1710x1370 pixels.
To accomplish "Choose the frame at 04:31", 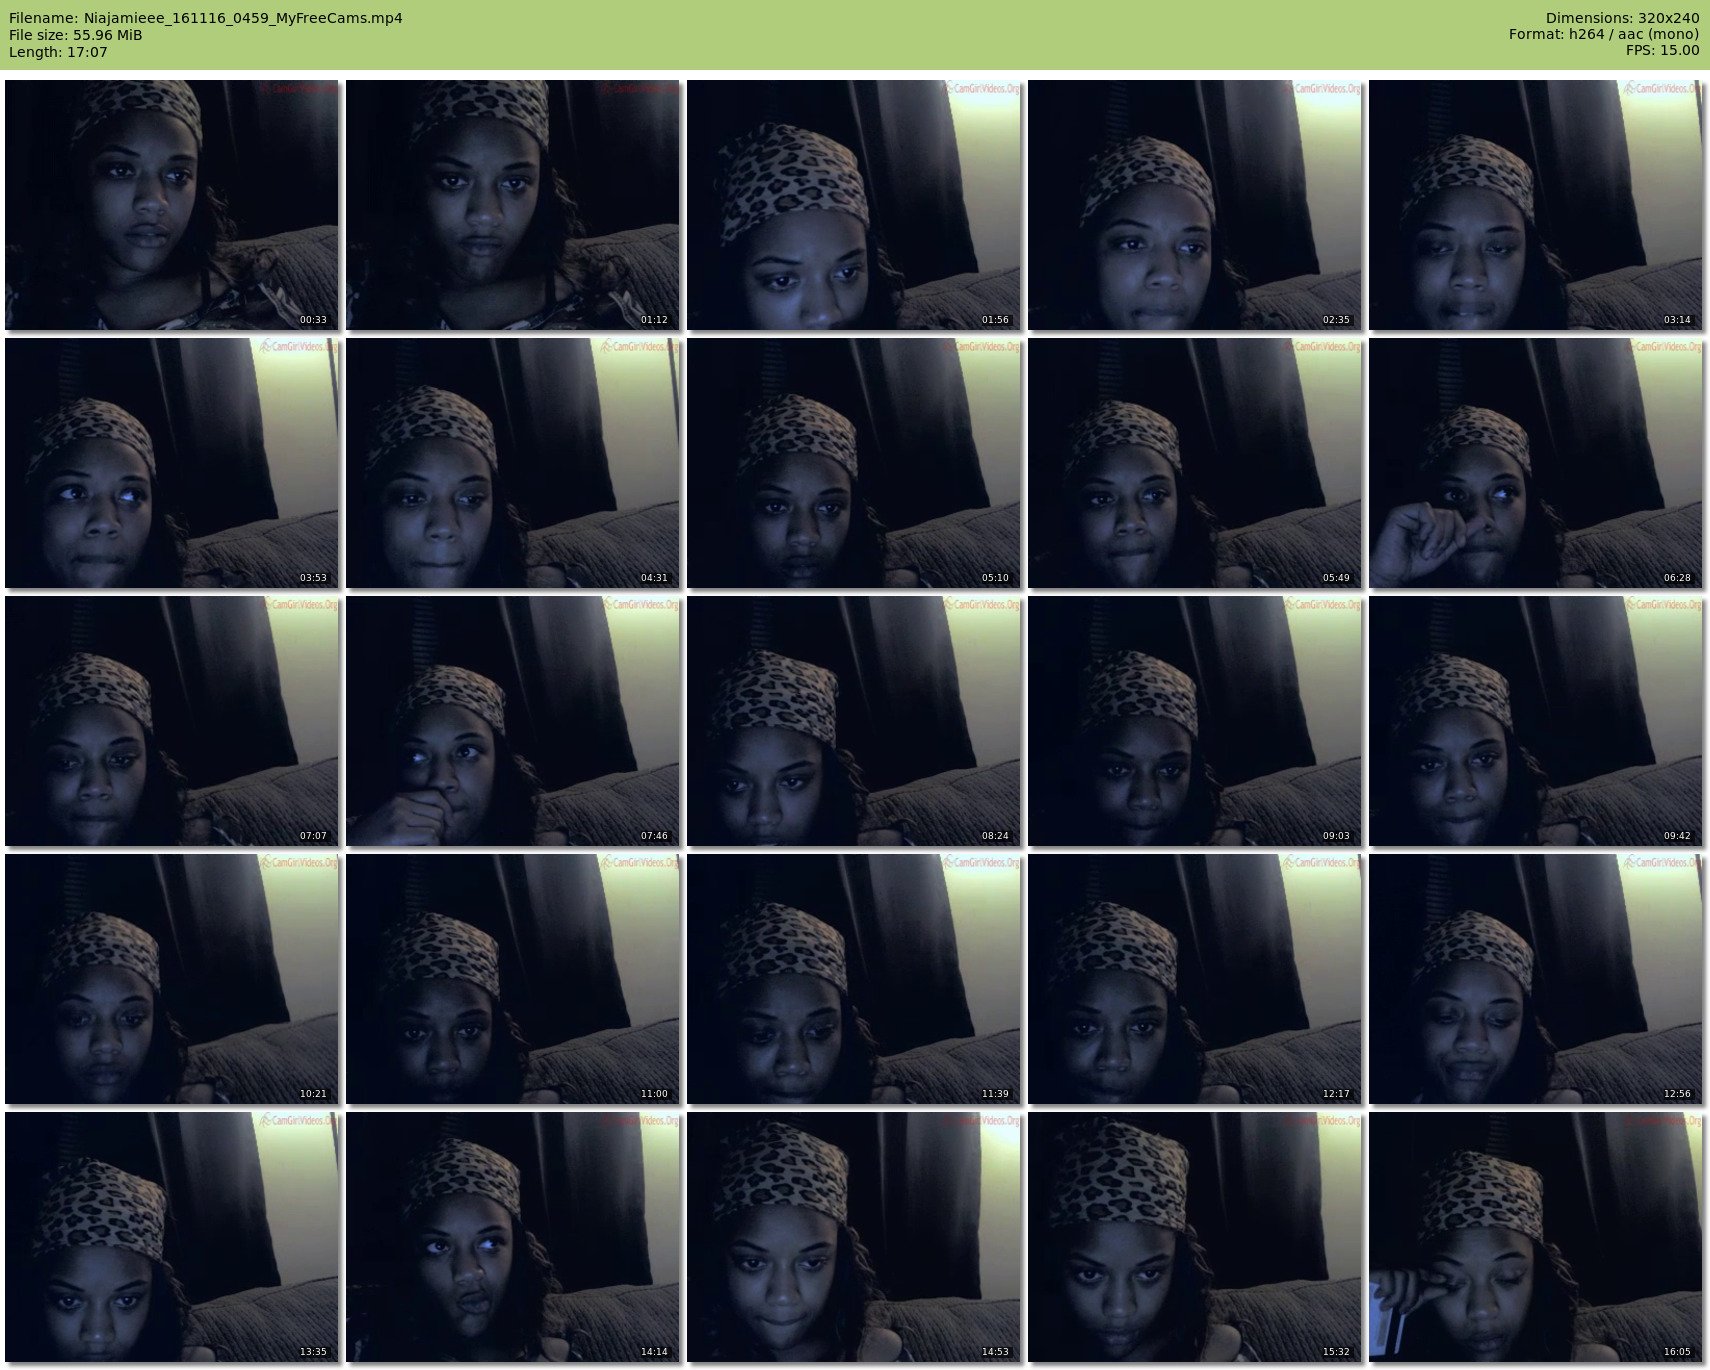I will tap(512, 463).
